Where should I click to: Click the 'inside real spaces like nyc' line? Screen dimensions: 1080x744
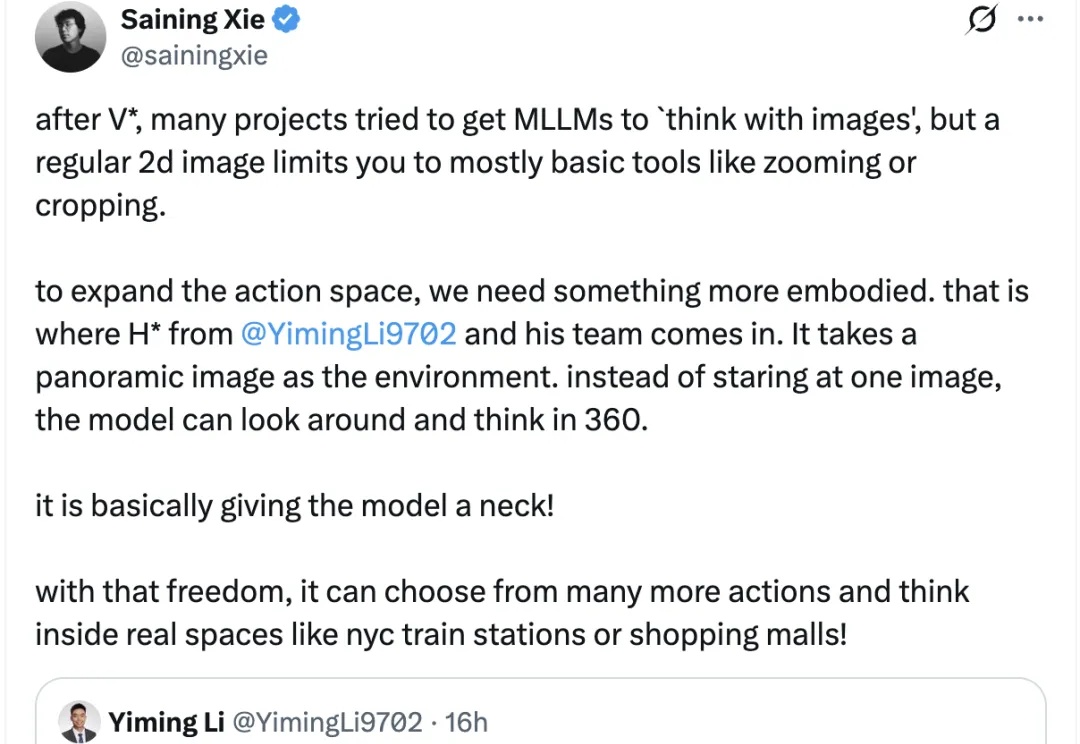tap(440, 634)
